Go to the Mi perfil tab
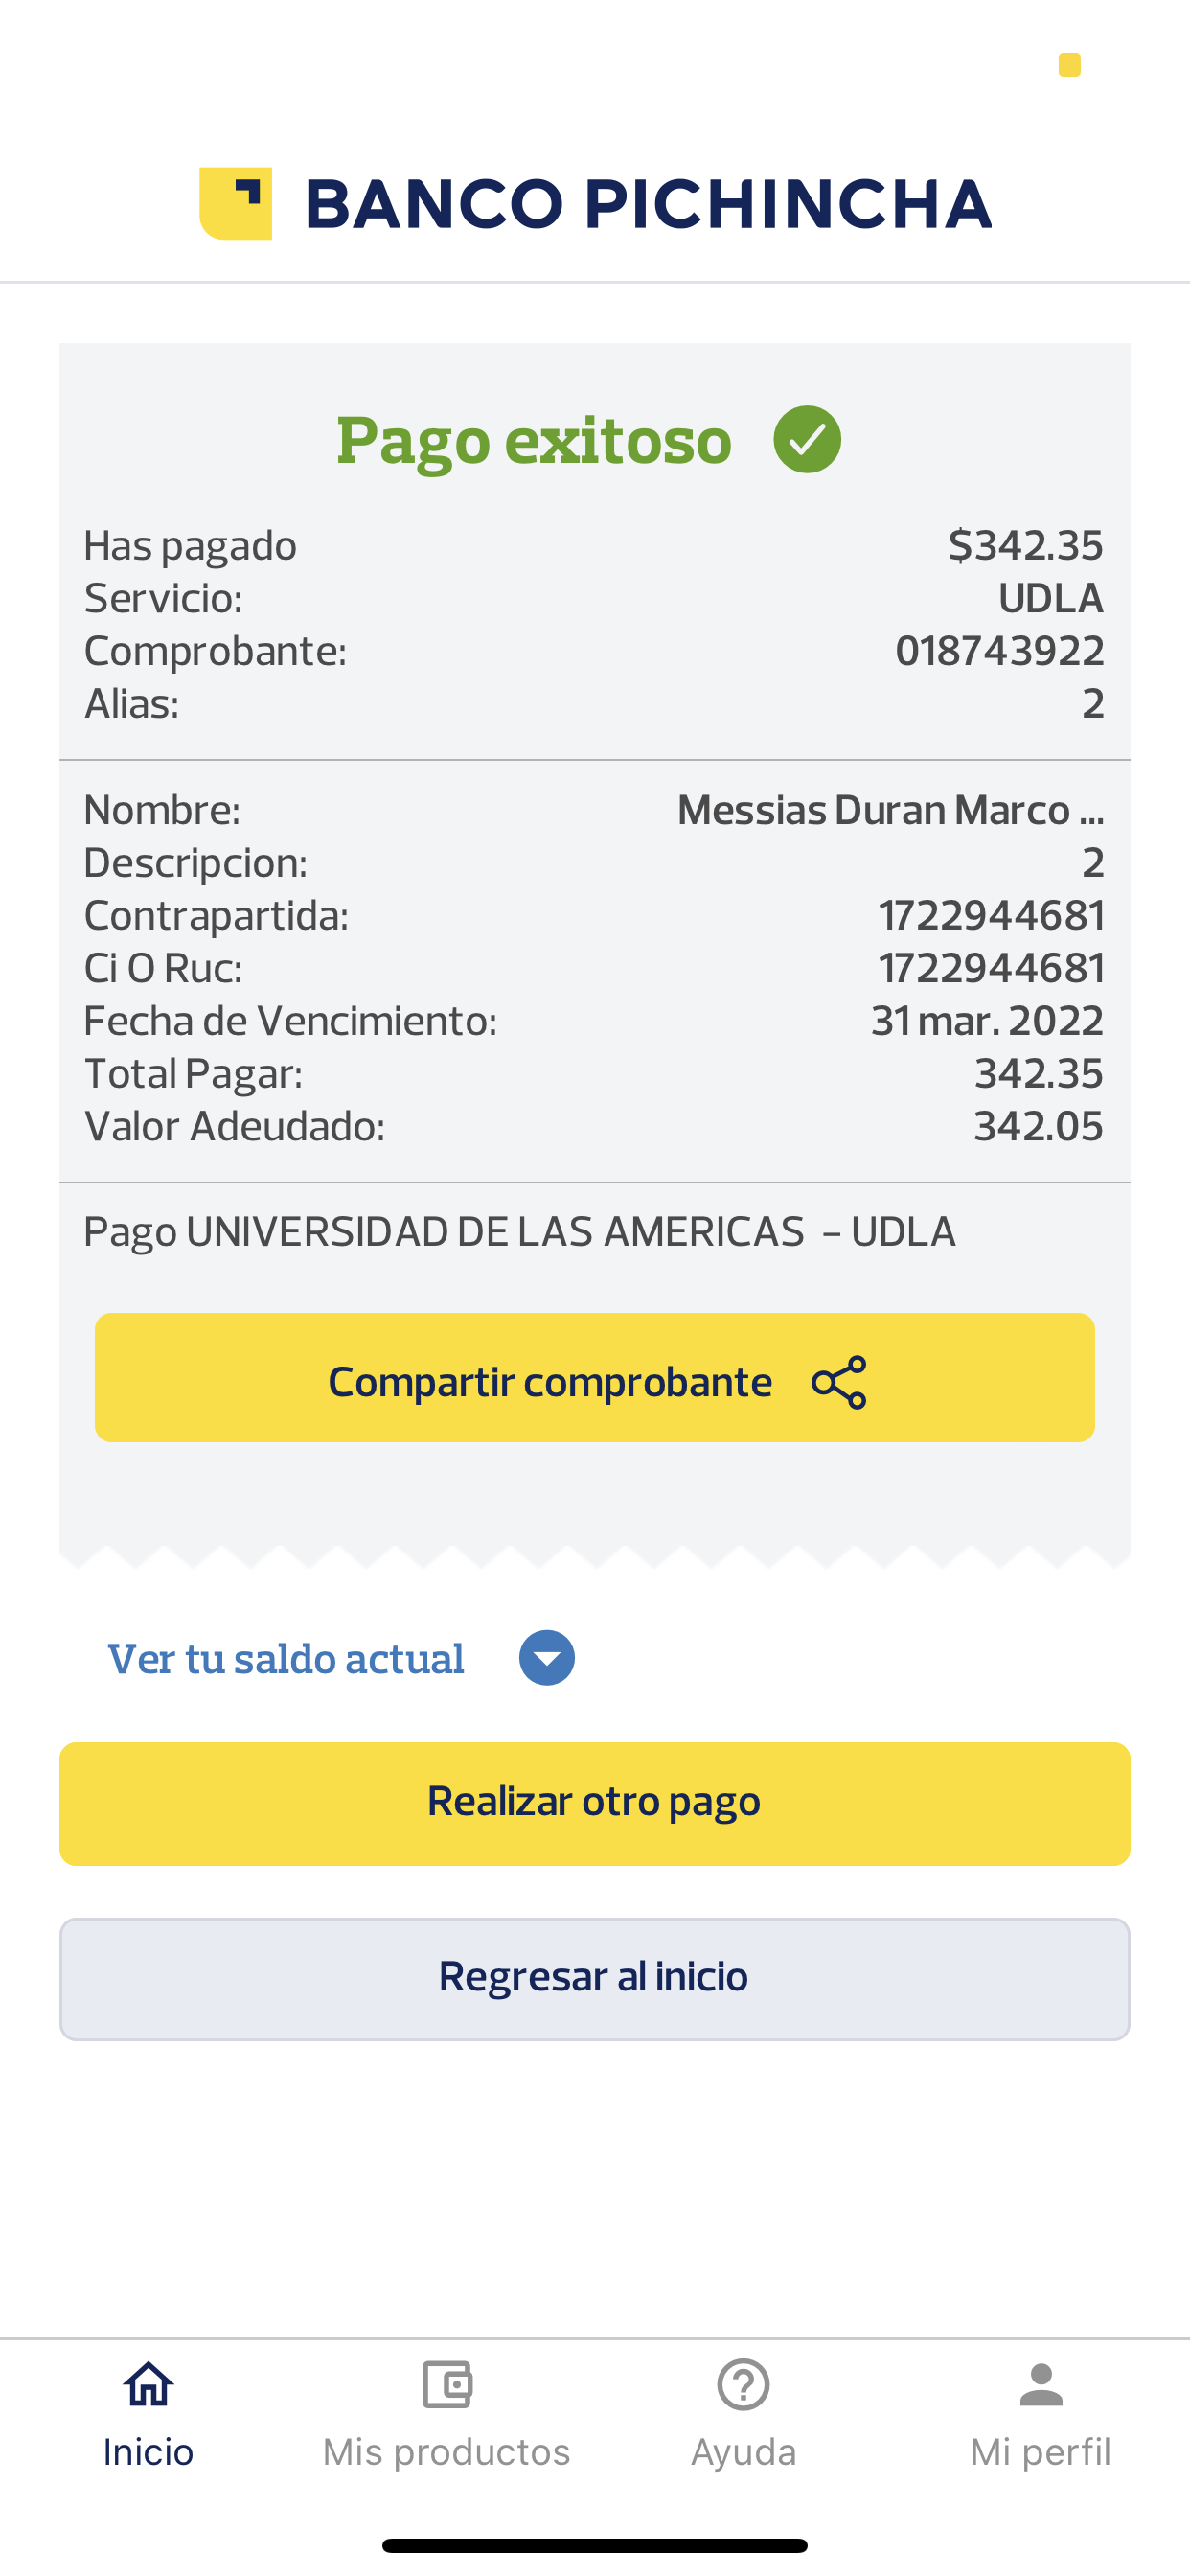 [1040, 2412]
